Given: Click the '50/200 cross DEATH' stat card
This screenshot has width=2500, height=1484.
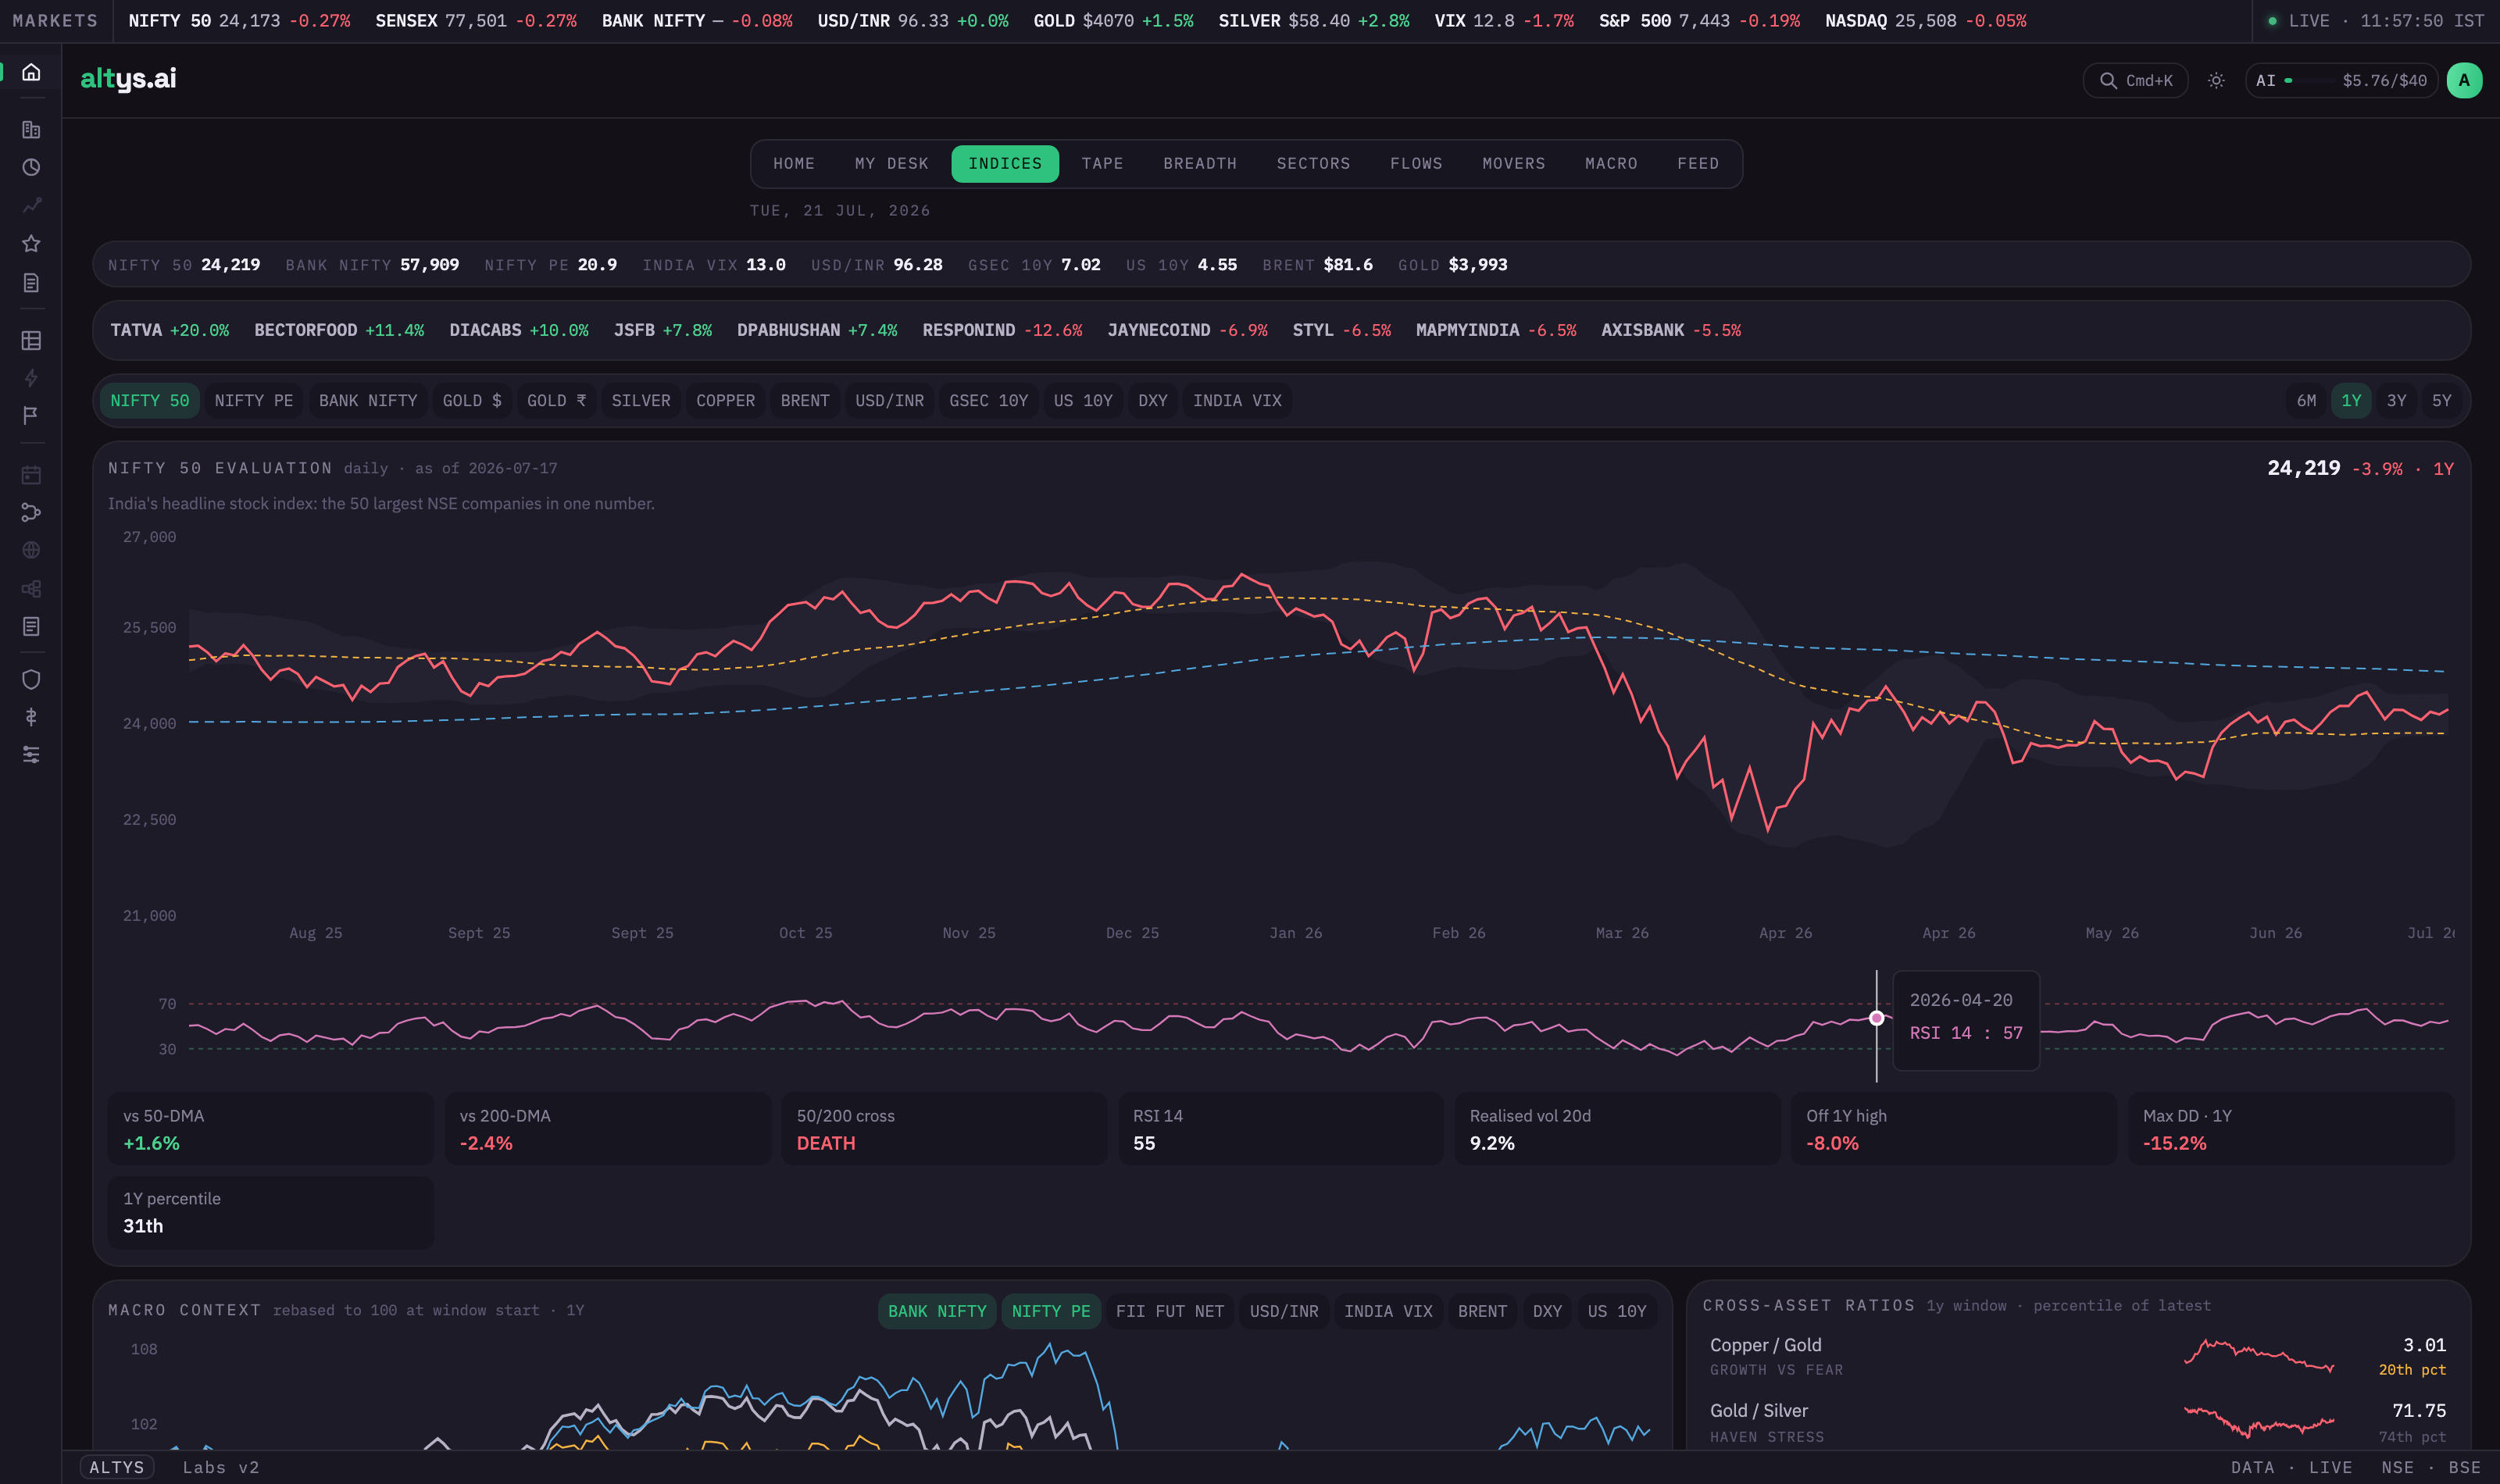Looking at the screenshot, I should 943,1129.
